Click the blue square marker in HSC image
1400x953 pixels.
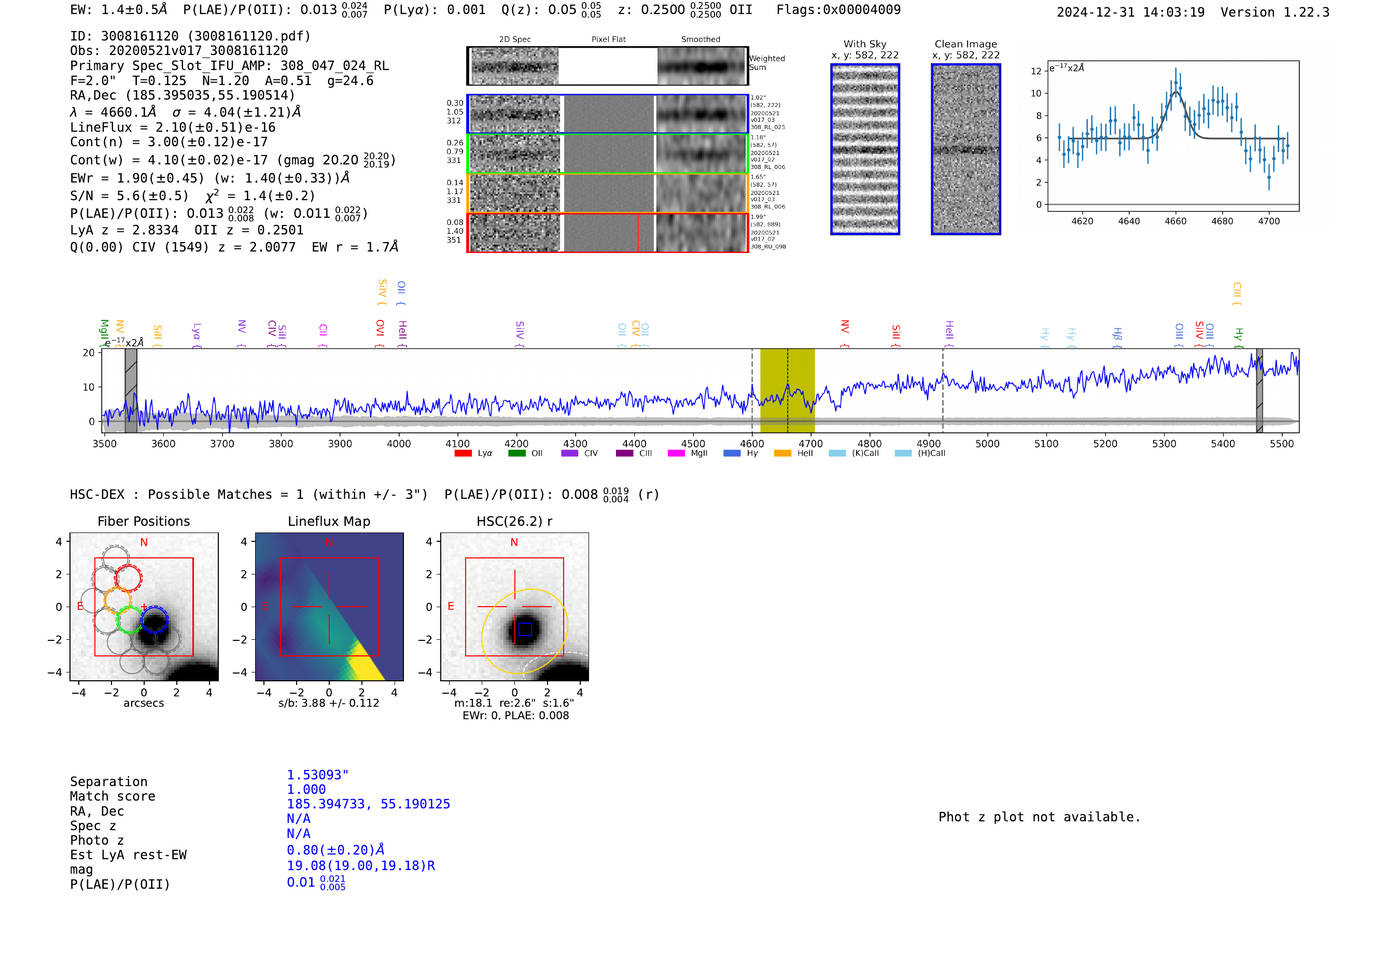(x=524, y=629)
